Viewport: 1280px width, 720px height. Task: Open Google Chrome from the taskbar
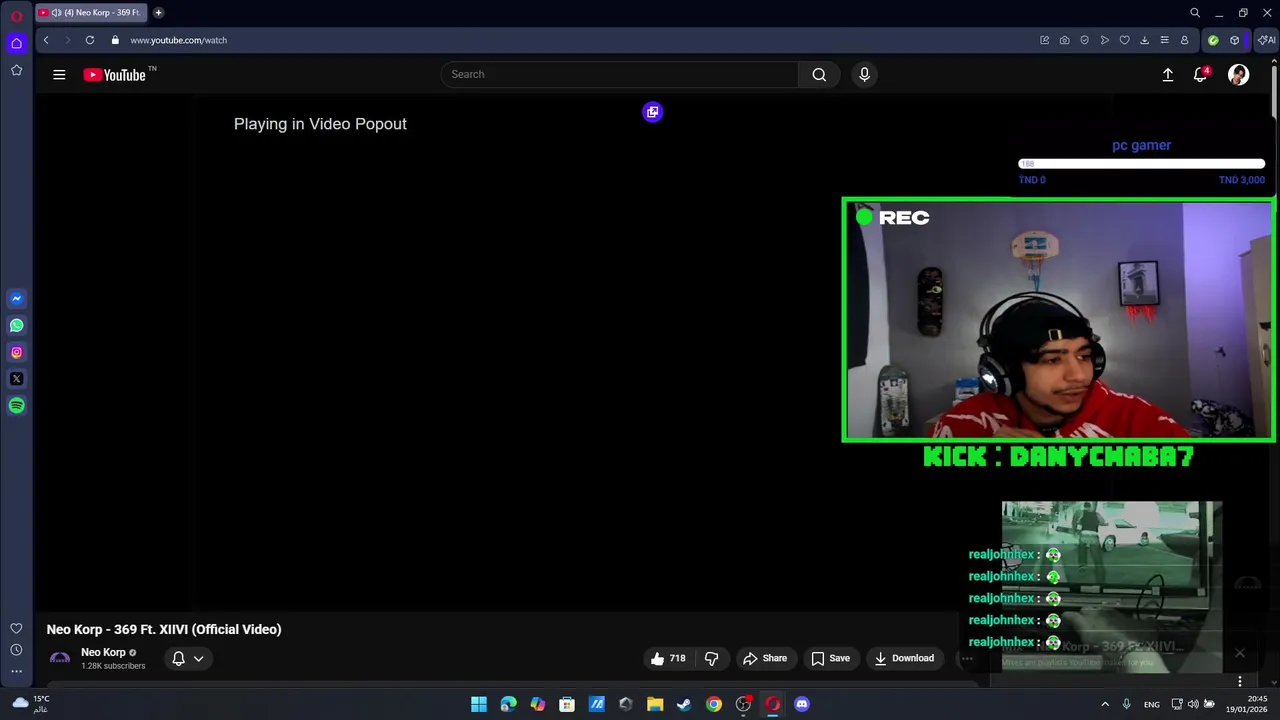tap(713, 704)
